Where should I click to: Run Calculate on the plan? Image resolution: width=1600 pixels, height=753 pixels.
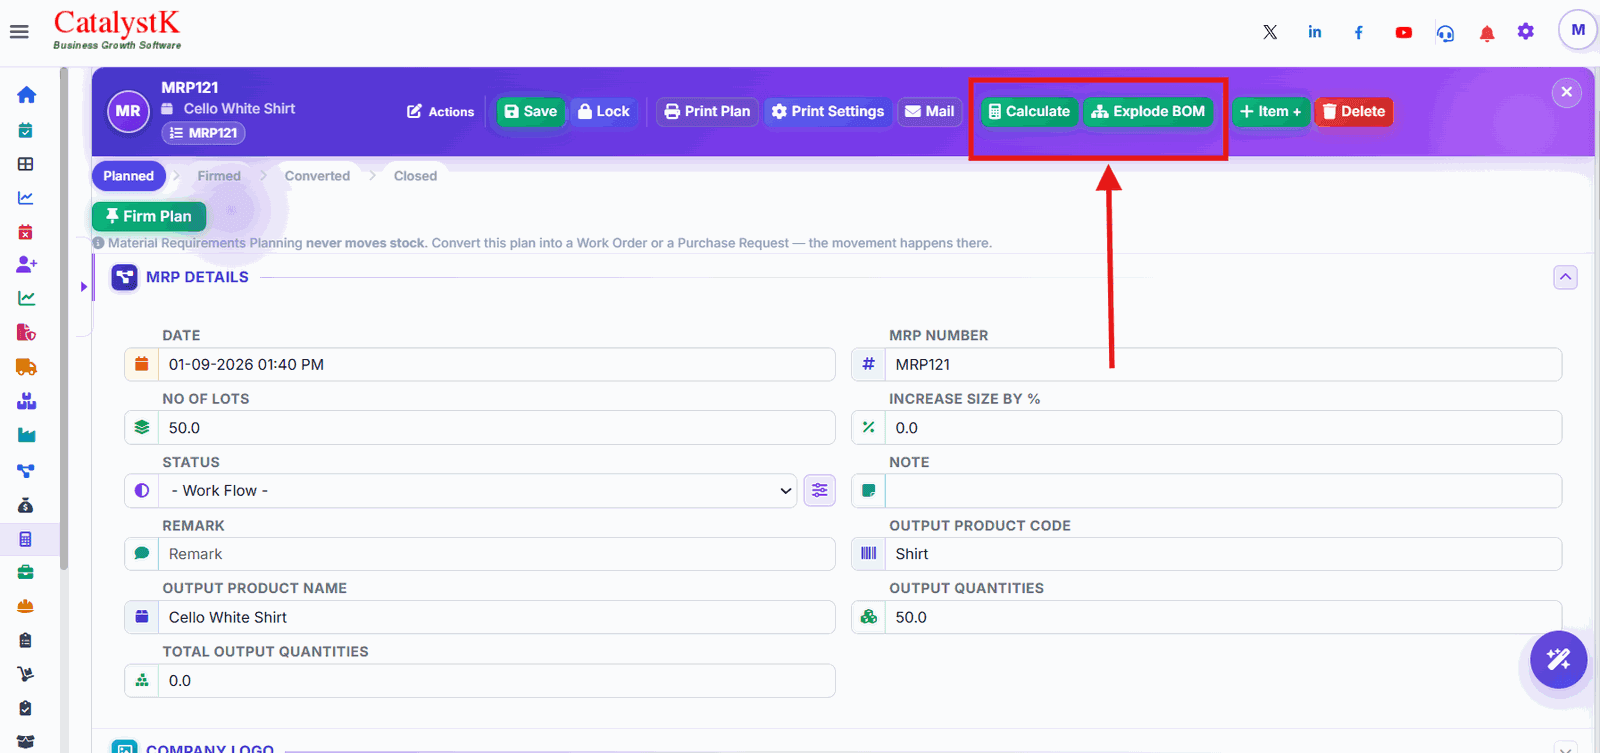[1029, 112]
